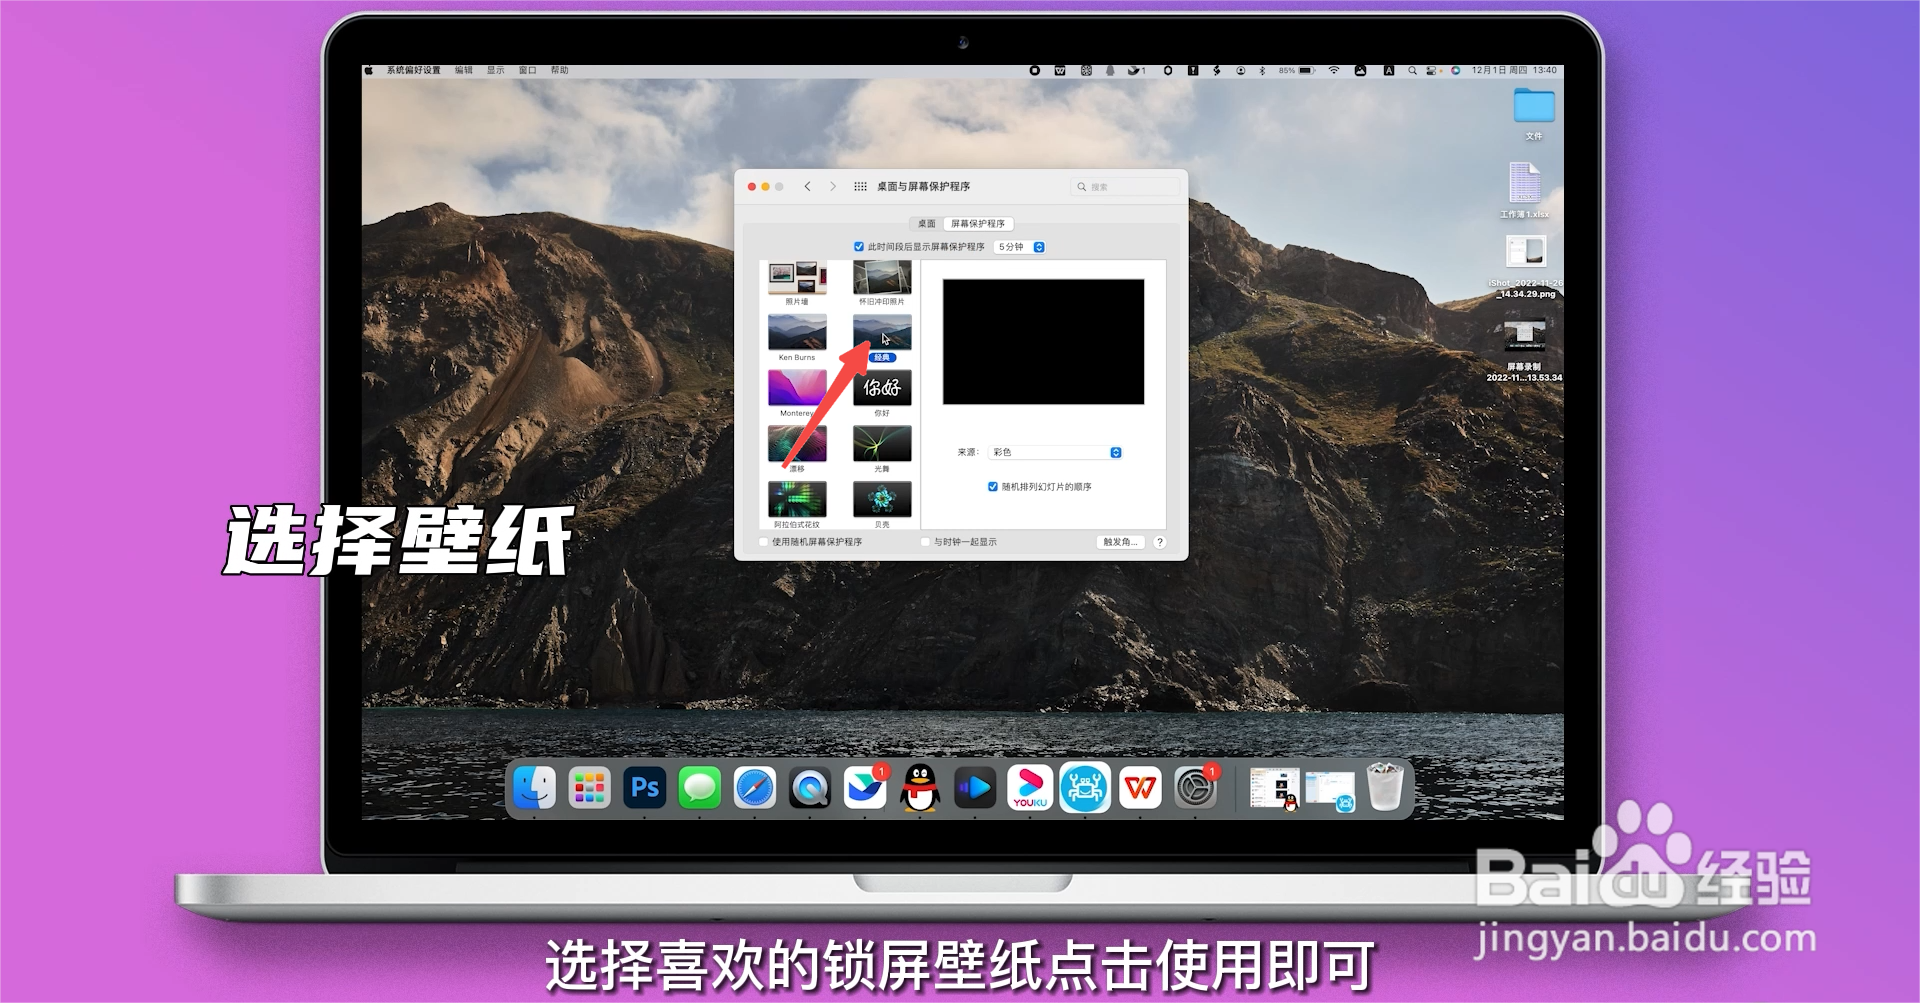The width and height of the screenshot is (1920, 1003).
Task: Select the 怀旧冲印照片 screensaver thumbnail
Action: (882, 278)
